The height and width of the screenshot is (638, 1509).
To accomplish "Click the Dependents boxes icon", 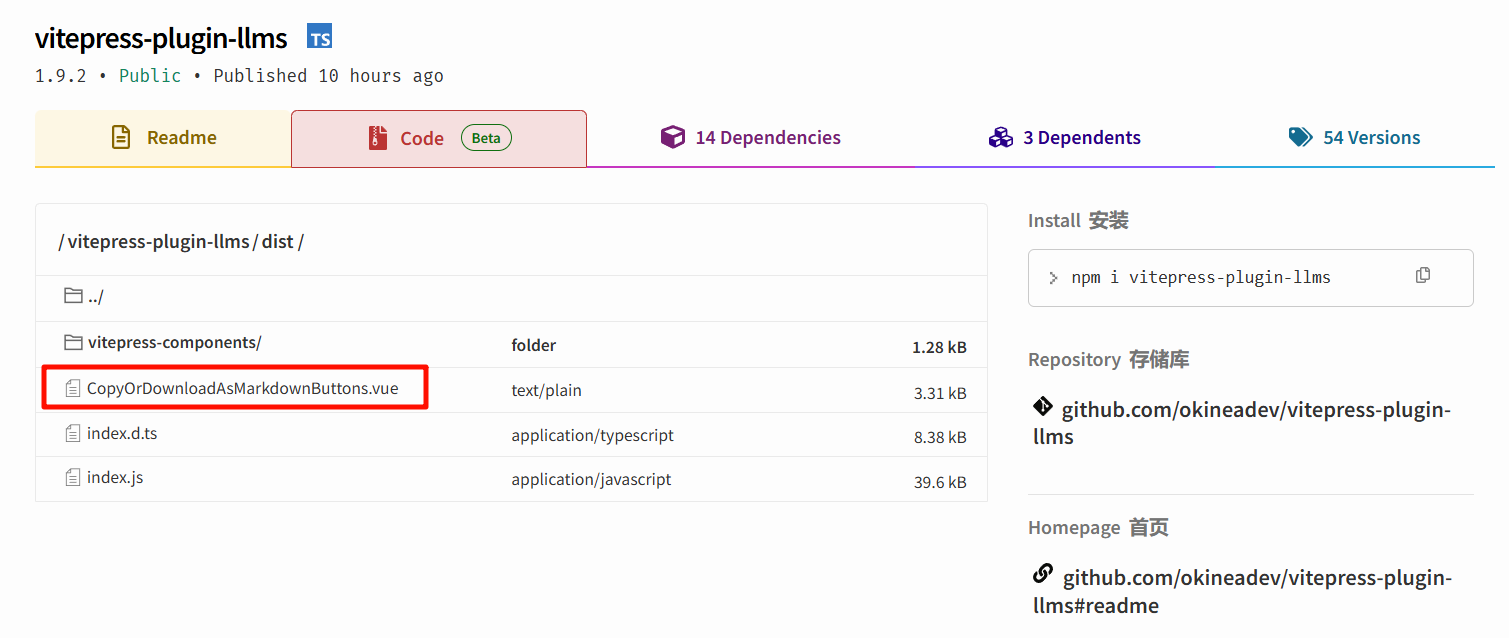I will point(1001,138).
